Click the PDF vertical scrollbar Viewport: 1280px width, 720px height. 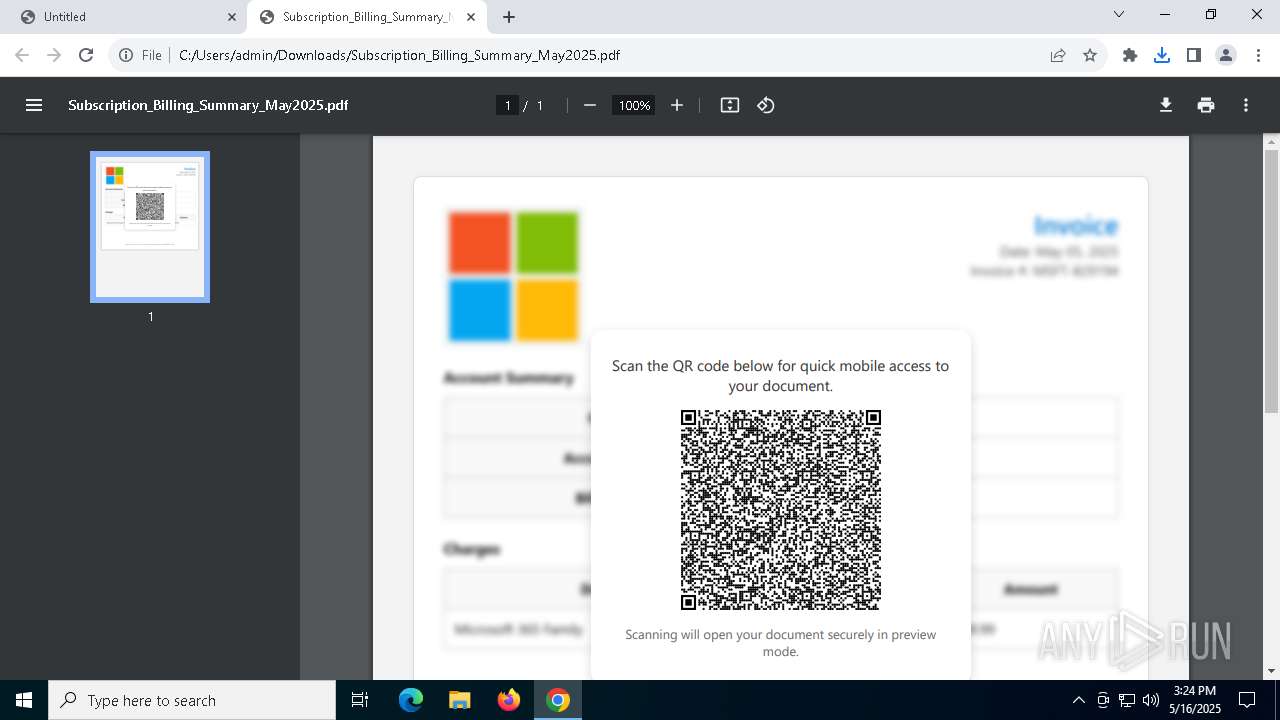click(x=1271, y=280)
